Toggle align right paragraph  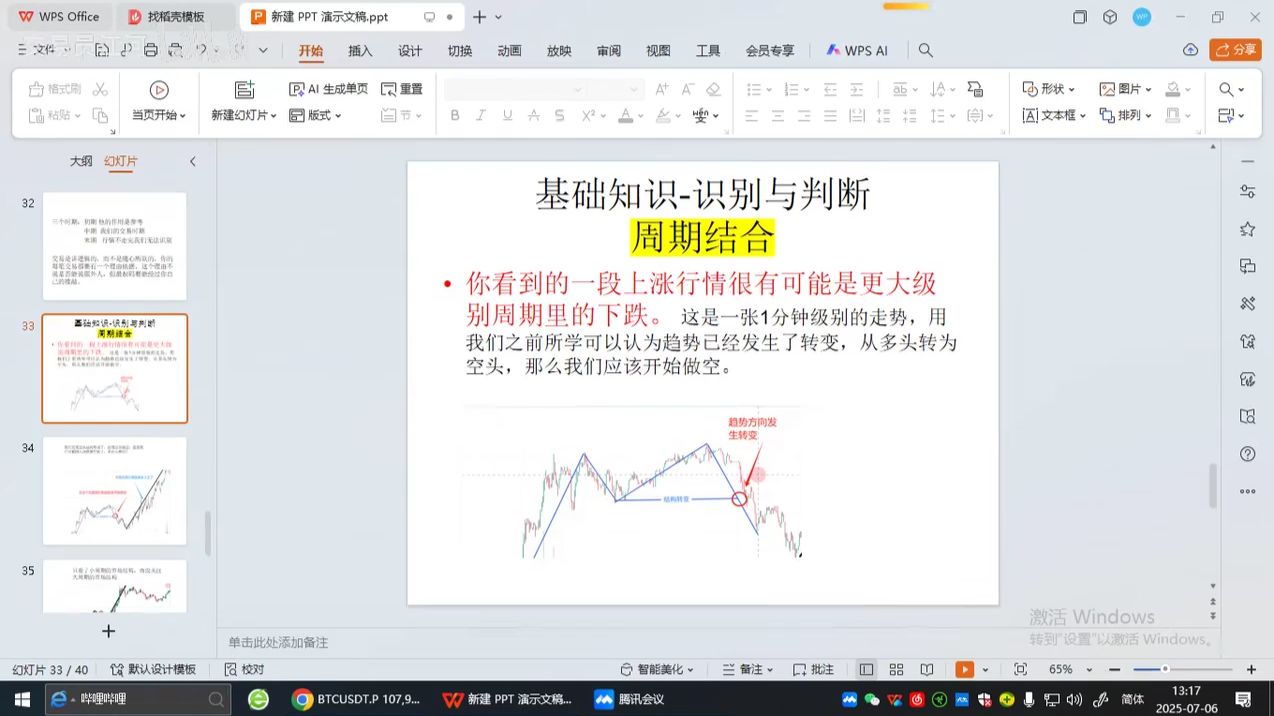pos(804,115)
